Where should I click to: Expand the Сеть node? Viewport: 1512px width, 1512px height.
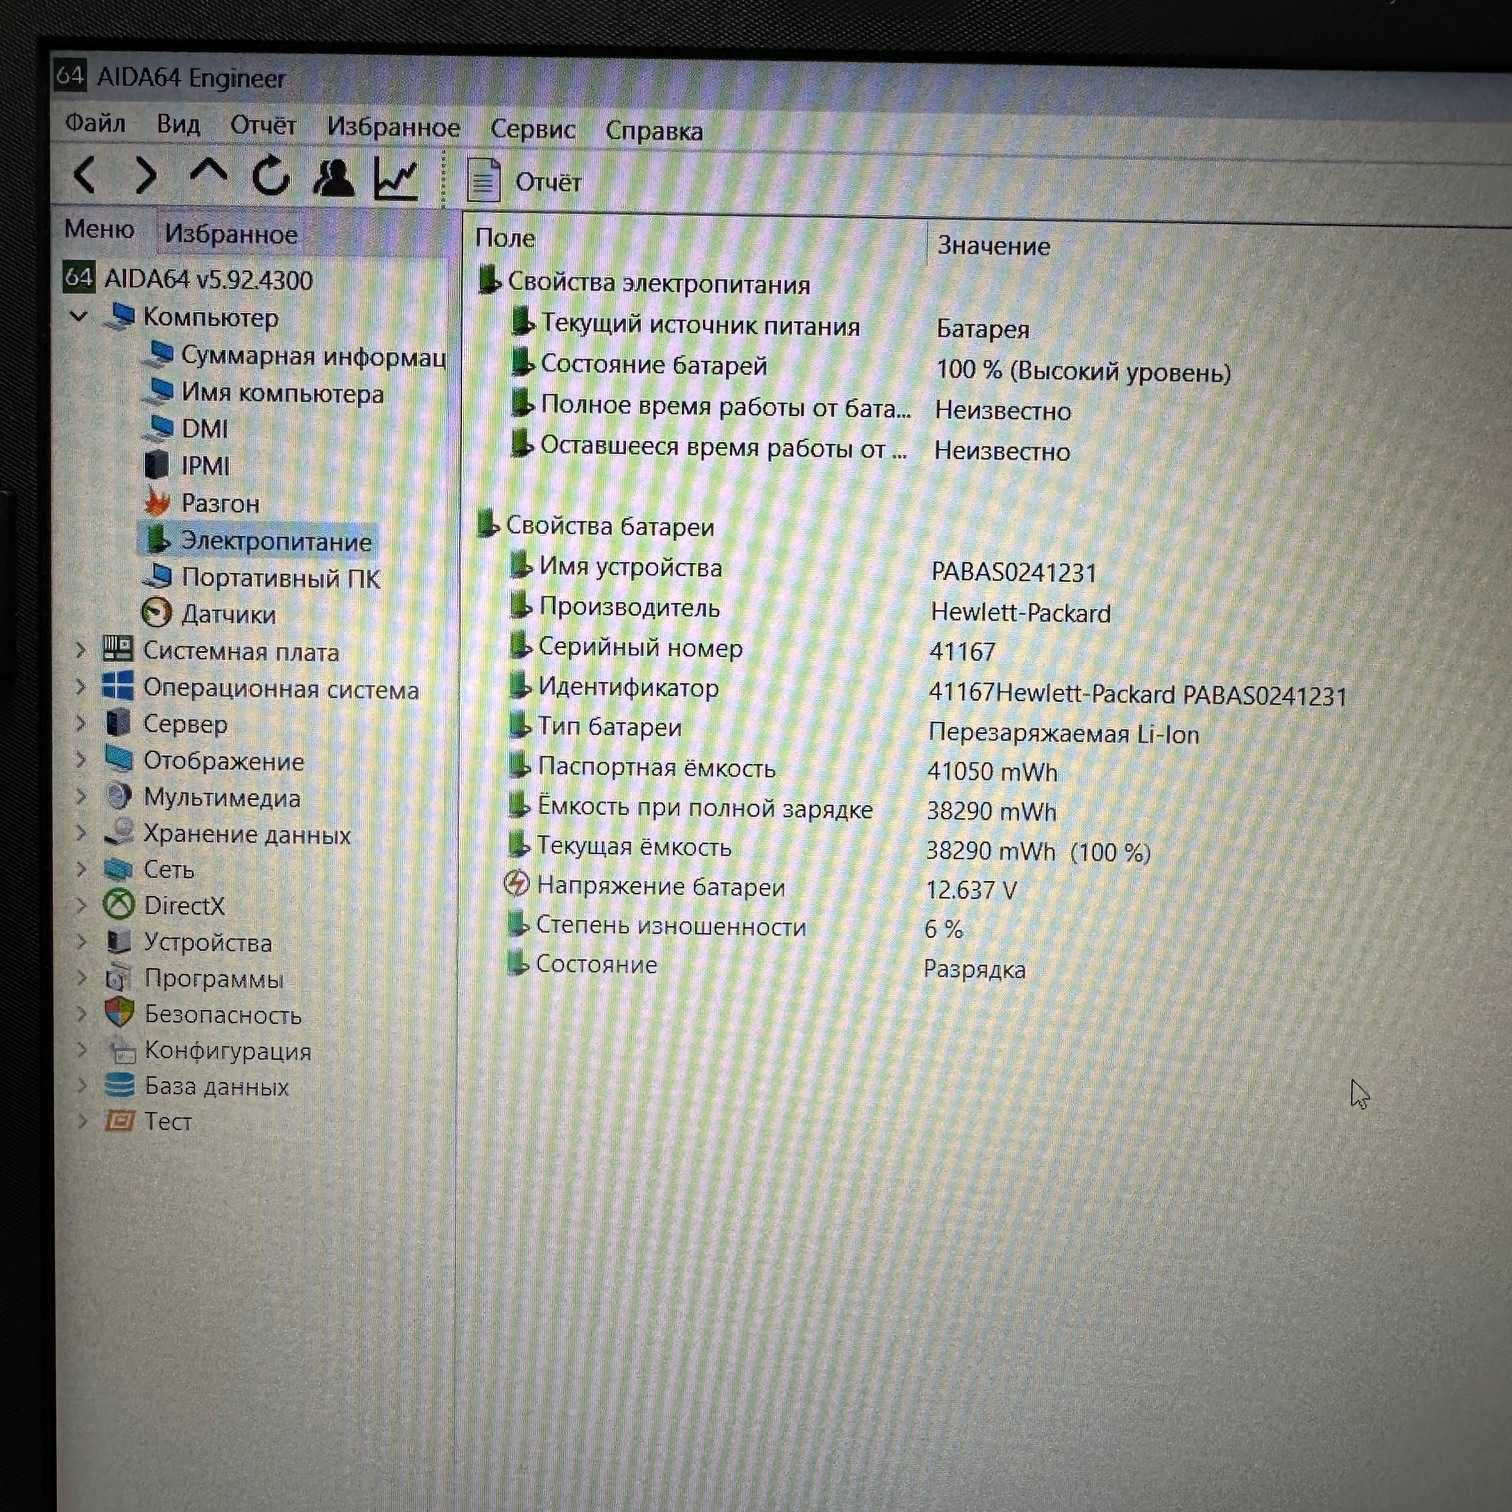81,869
